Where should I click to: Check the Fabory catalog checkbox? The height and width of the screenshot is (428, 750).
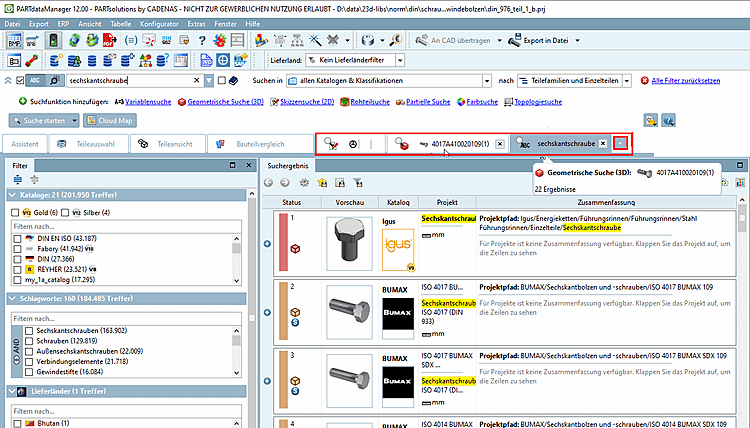18,249
